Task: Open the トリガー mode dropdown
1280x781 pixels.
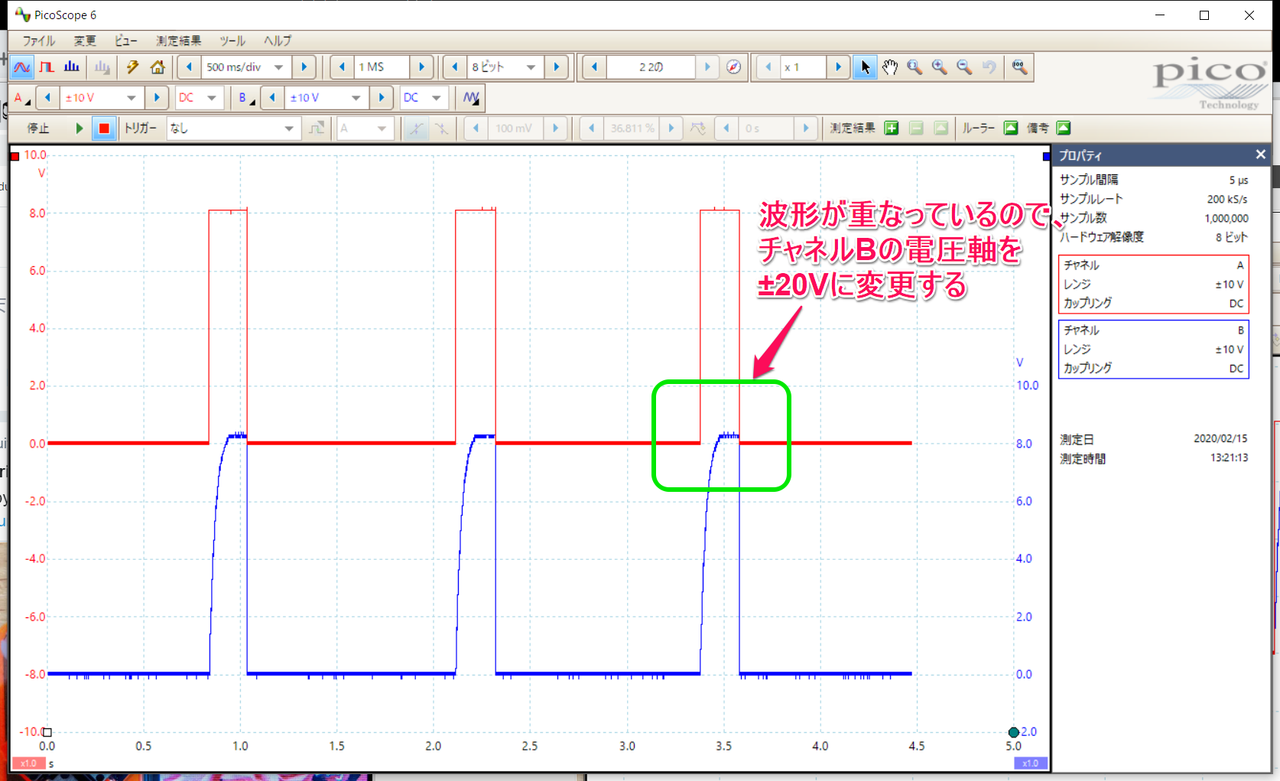Action: point(290,128)
